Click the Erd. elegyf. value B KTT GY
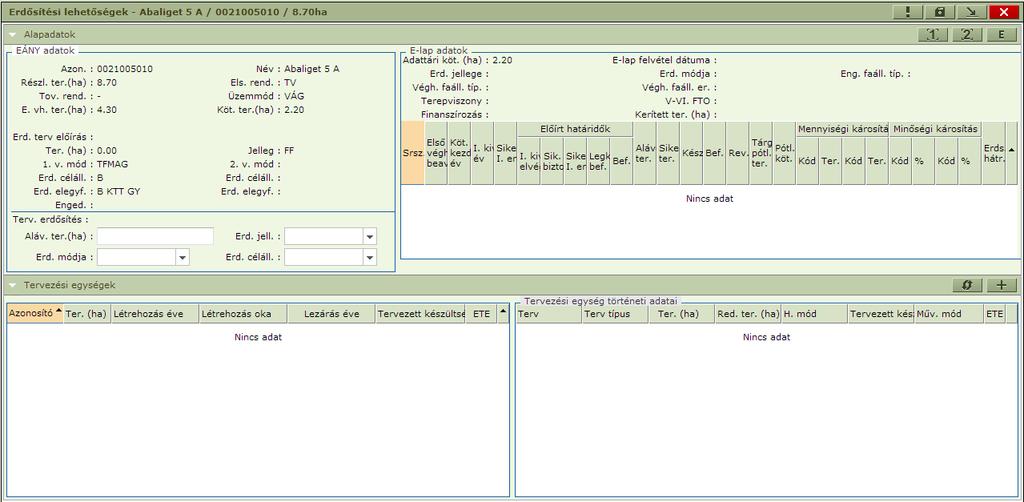Screen dimensions: 1024x502 click(x=118, y=192)
